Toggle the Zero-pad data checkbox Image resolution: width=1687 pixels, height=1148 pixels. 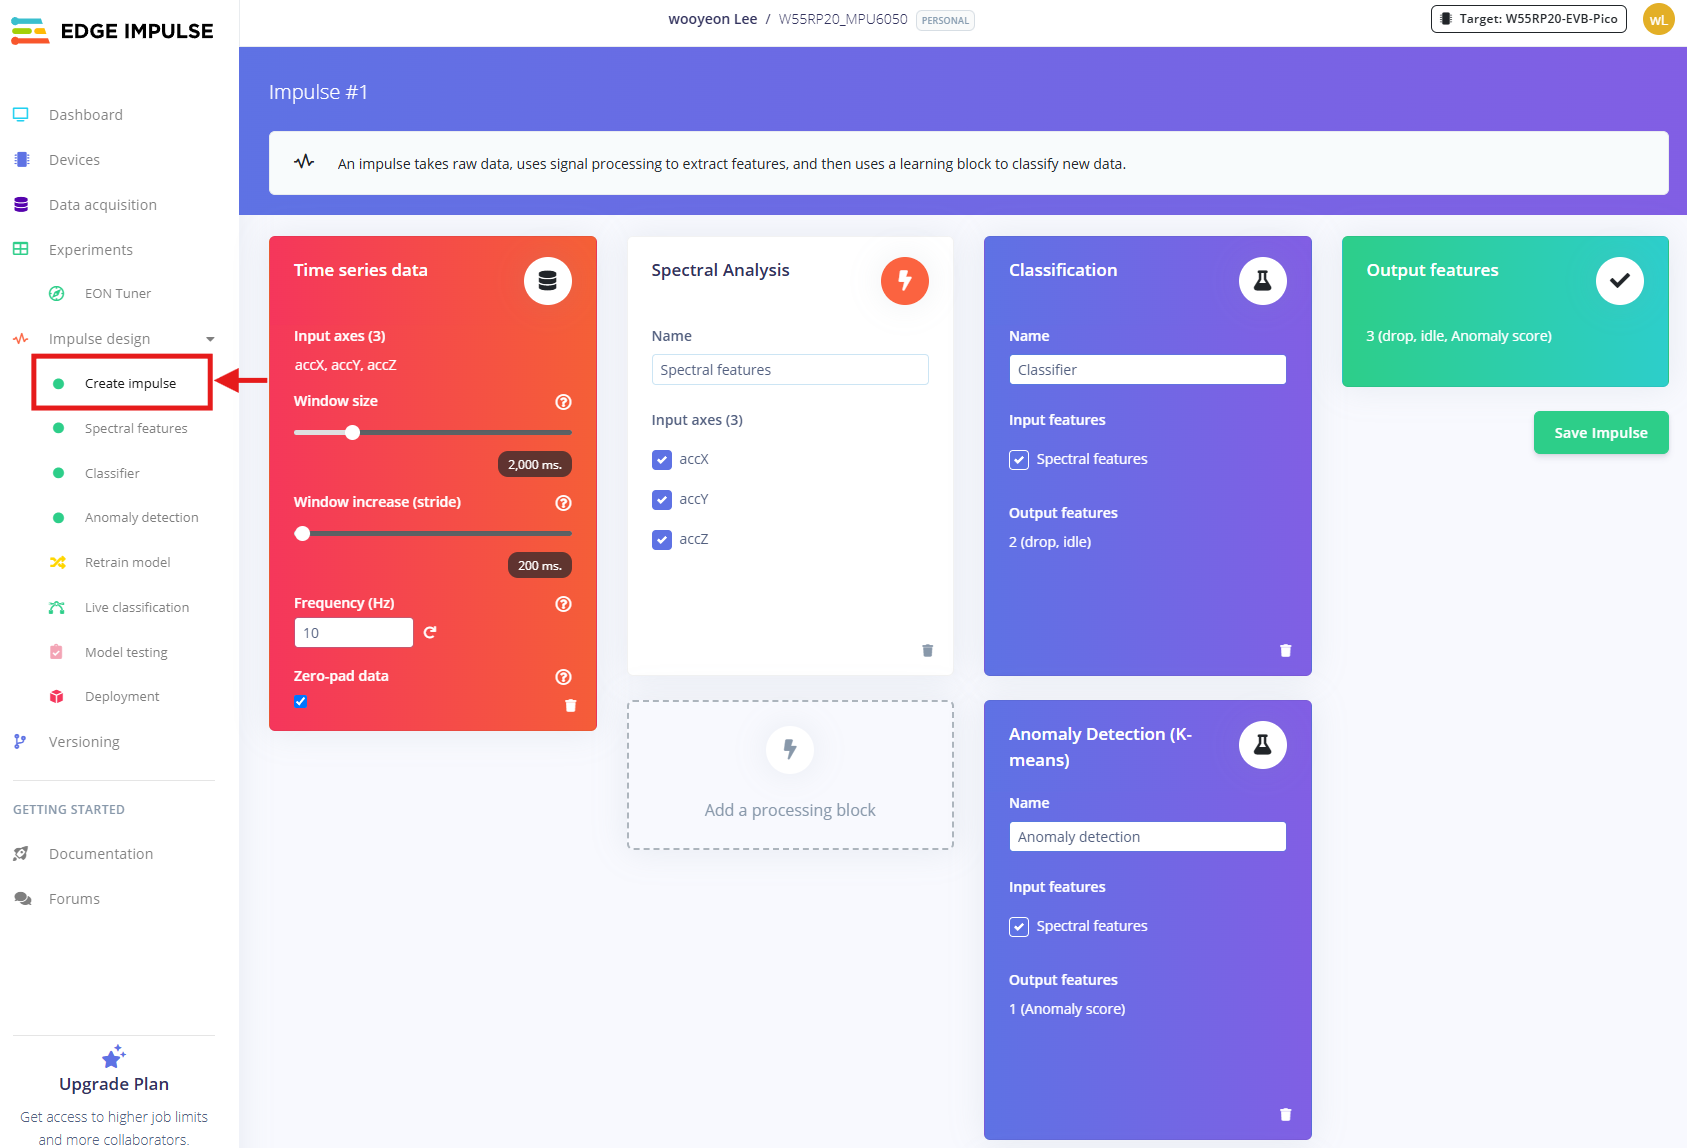click(301, 702)
